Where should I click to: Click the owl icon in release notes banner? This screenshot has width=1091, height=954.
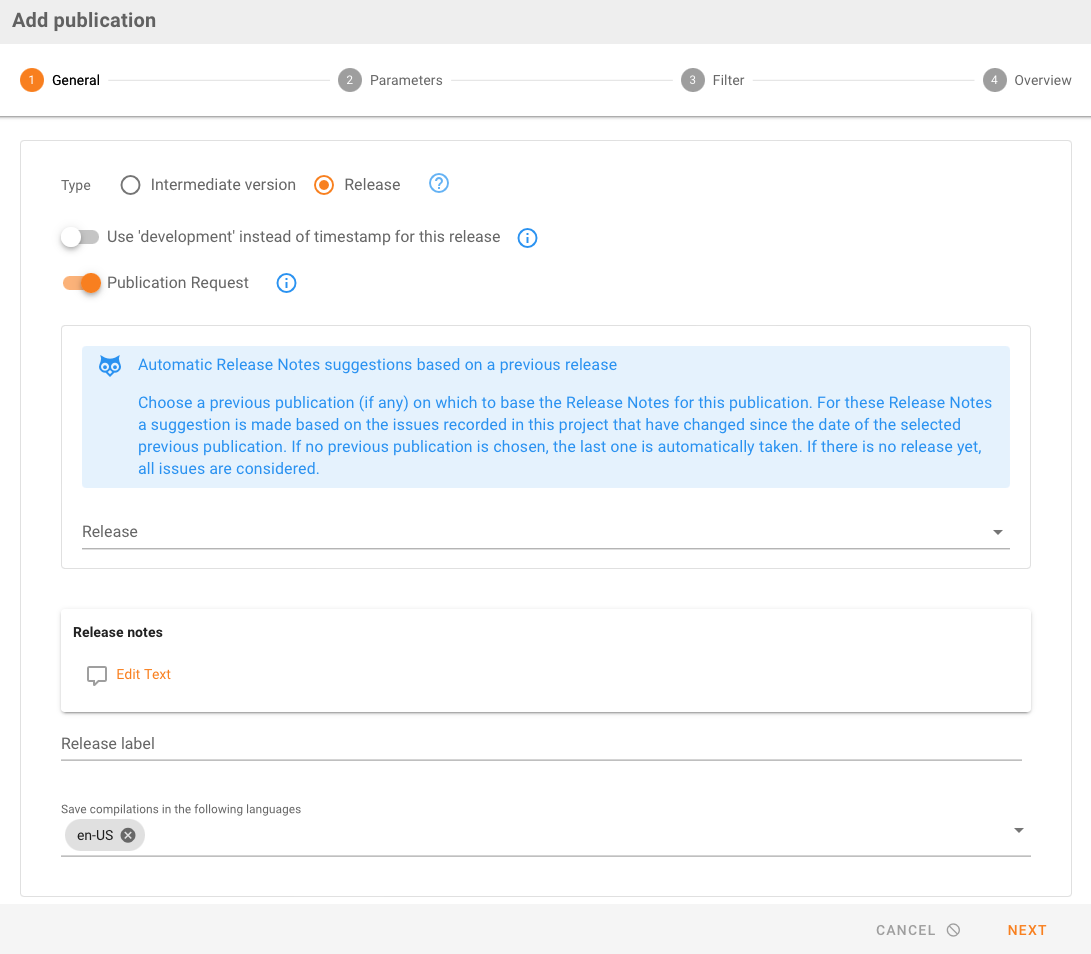point(110,366)
